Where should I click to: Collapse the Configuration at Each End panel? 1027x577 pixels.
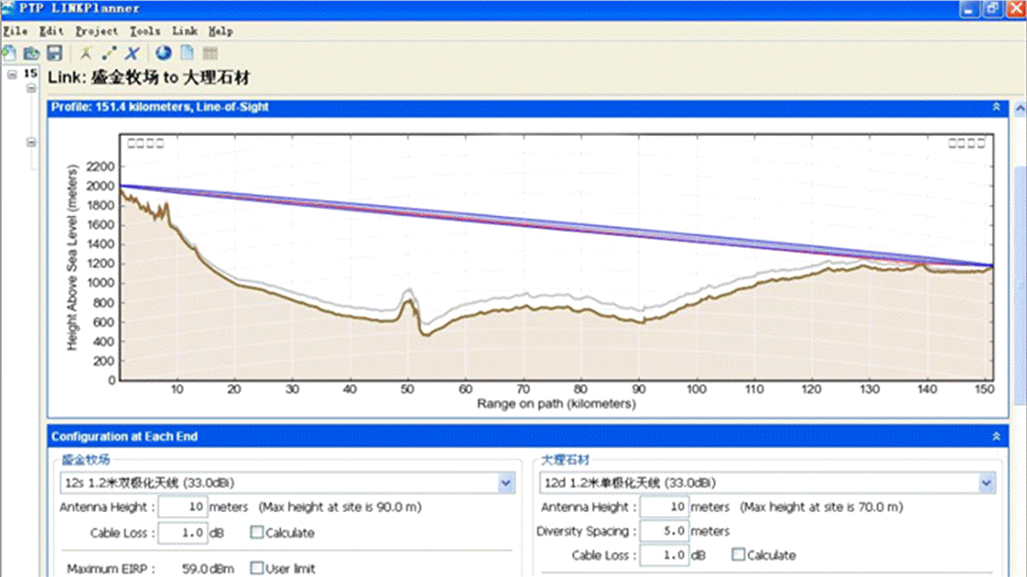tap(996, 436)
